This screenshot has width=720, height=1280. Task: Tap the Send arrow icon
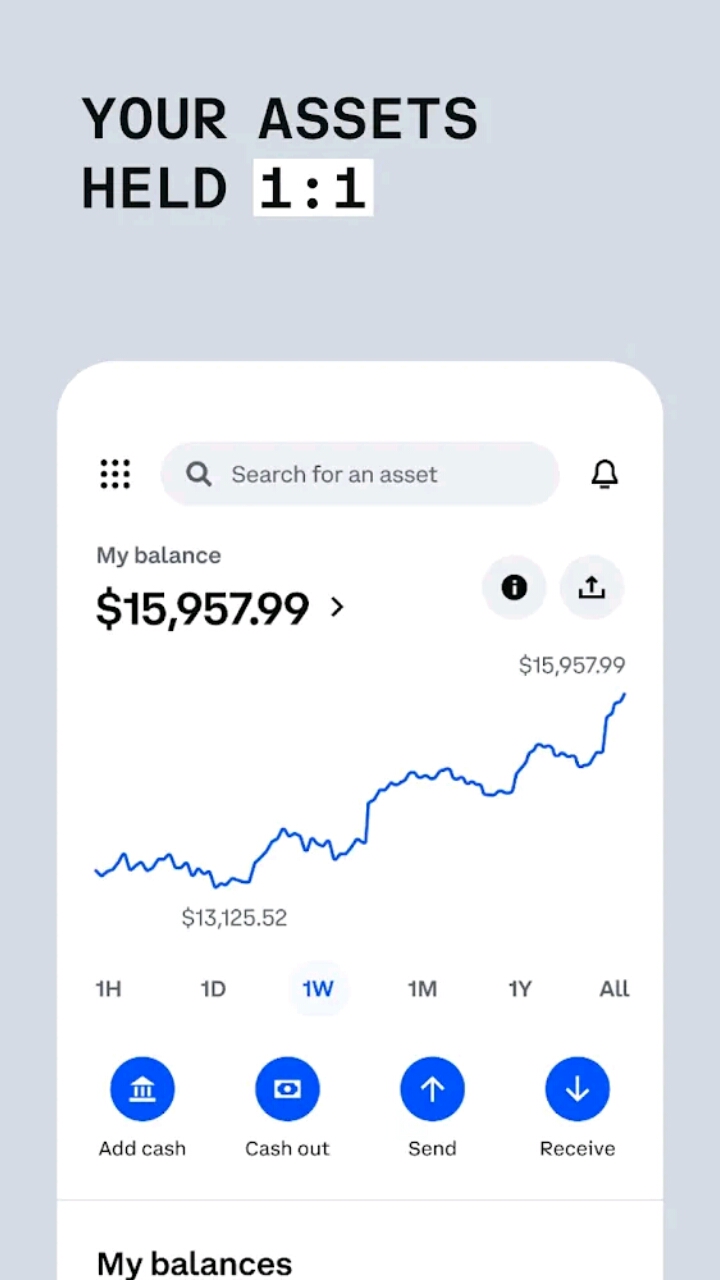[432, 1089]
